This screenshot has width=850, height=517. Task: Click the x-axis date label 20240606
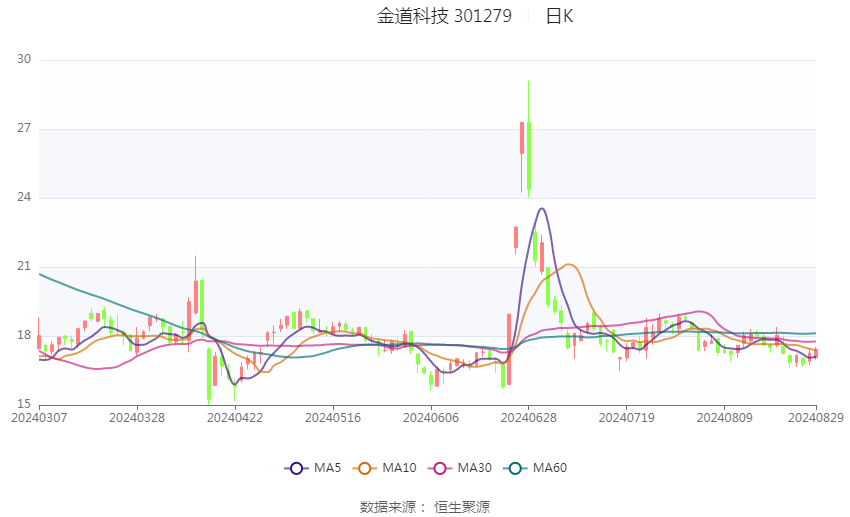coord(431,418)
